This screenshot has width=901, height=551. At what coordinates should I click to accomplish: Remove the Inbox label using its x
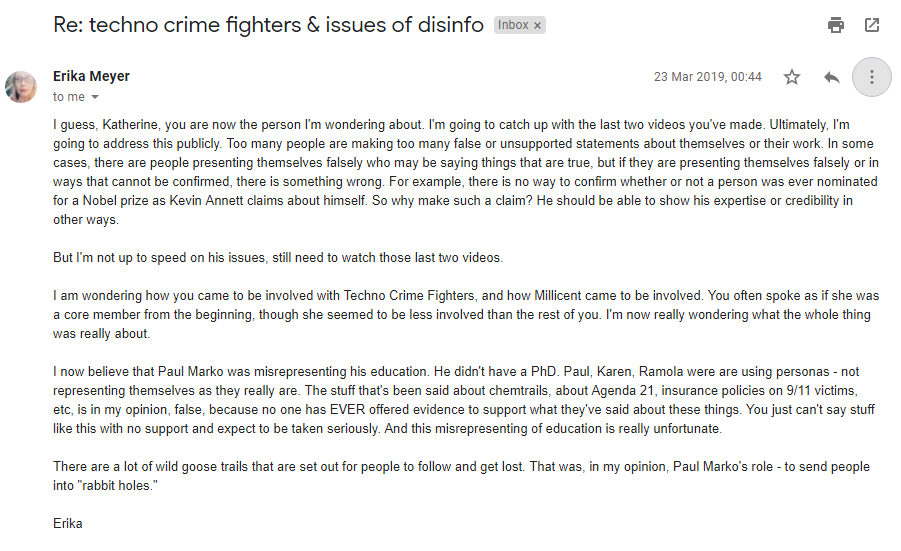coord(537,26)
